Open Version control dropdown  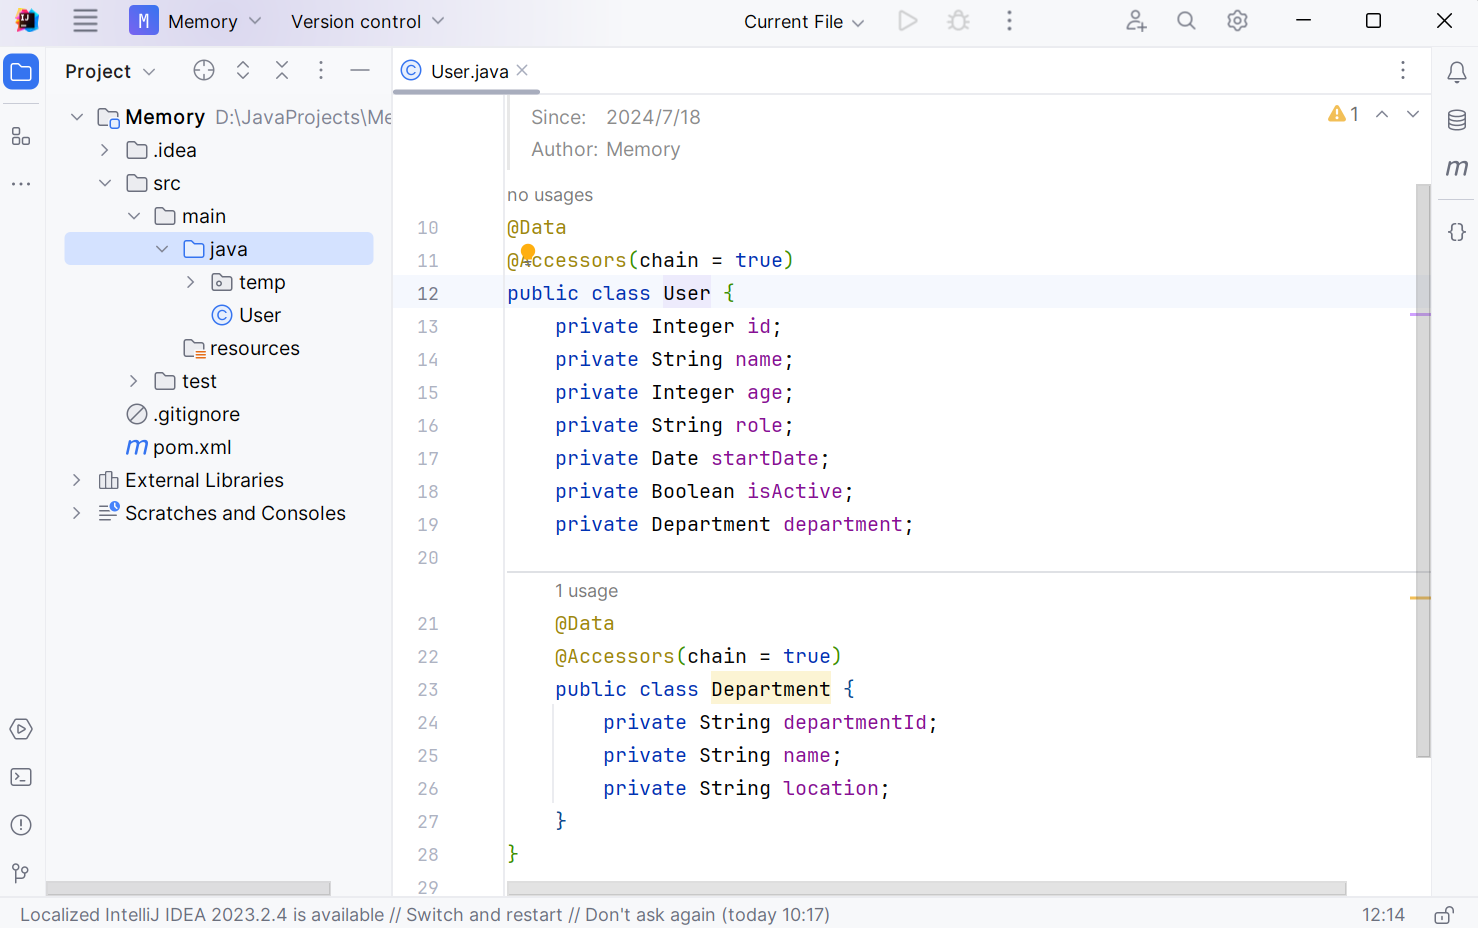point(367,21)
